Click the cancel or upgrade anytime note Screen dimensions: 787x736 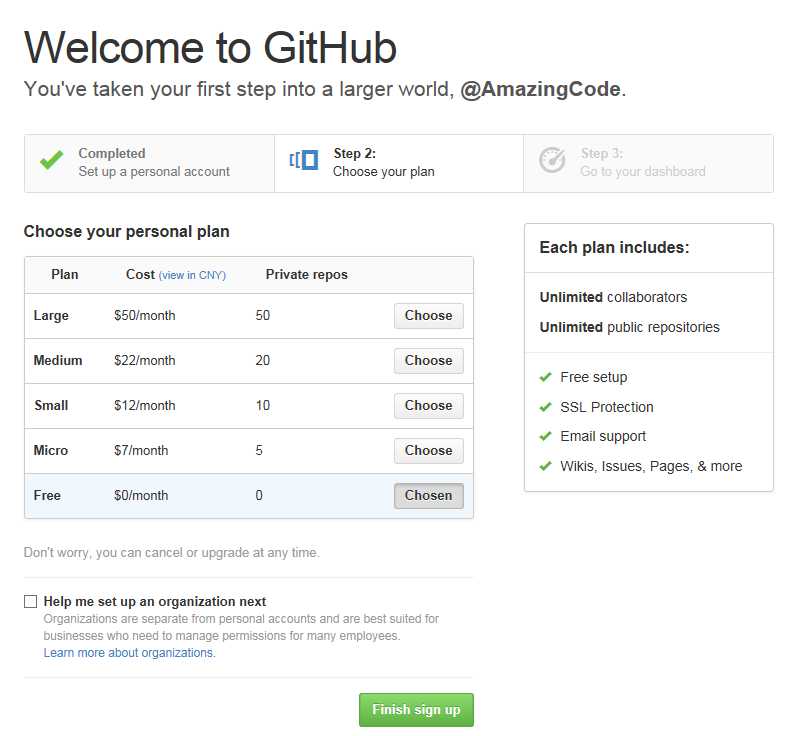pos(172,553)
